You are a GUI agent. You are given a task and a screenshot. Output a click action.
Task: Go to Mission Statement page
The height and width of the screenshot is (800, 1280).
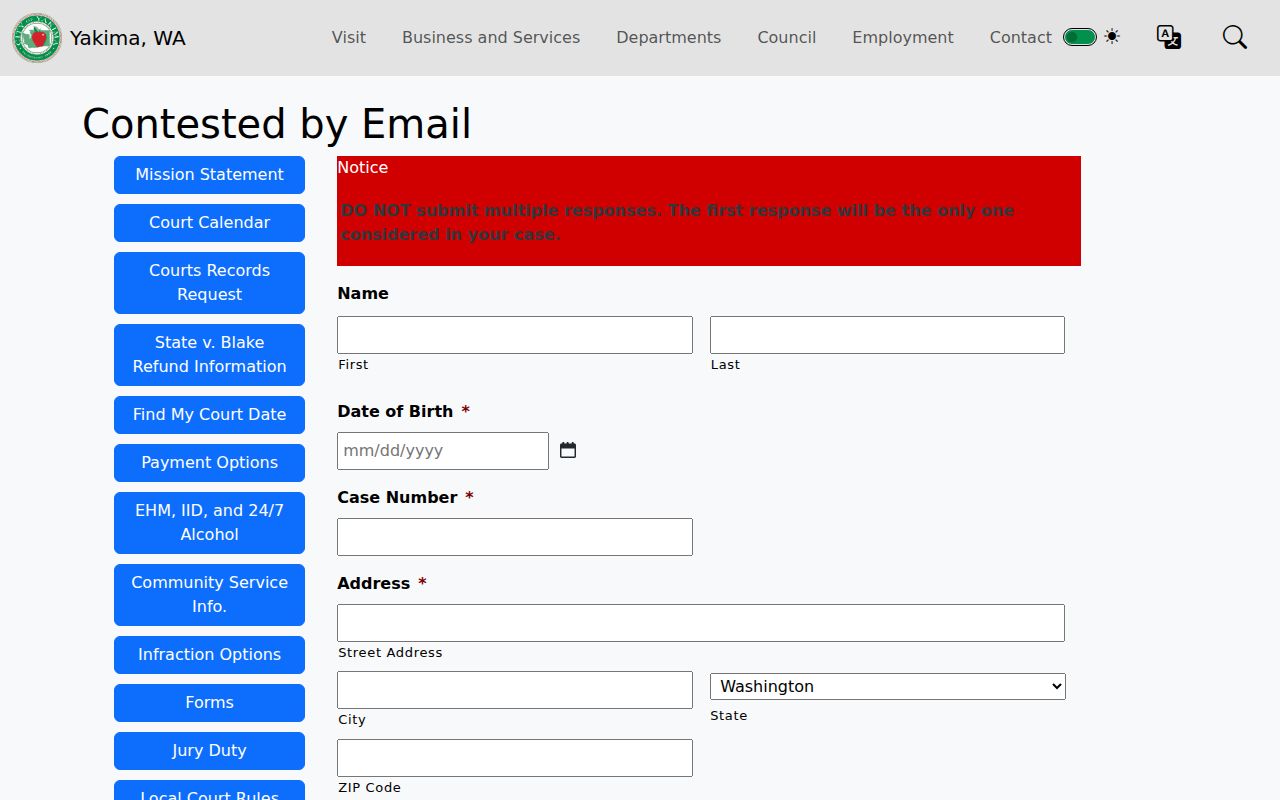point(209,175)
